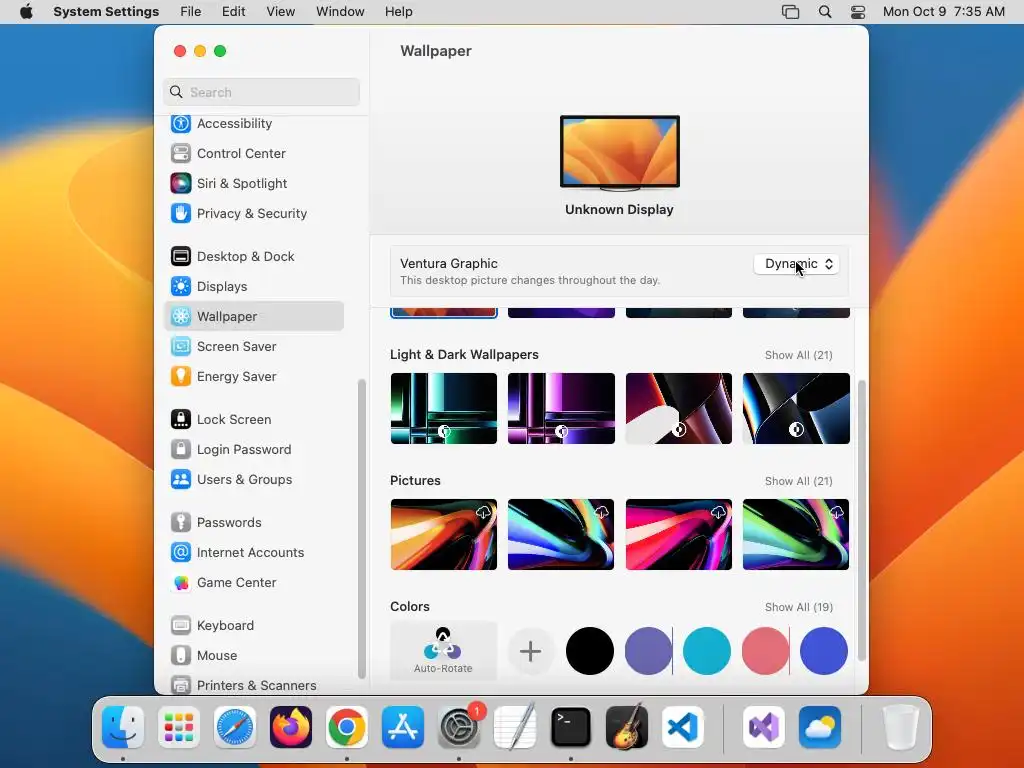Viewport: 1024px width, 768px height.
Task: Select Users & Groups in sidebar
Action: 253,480
